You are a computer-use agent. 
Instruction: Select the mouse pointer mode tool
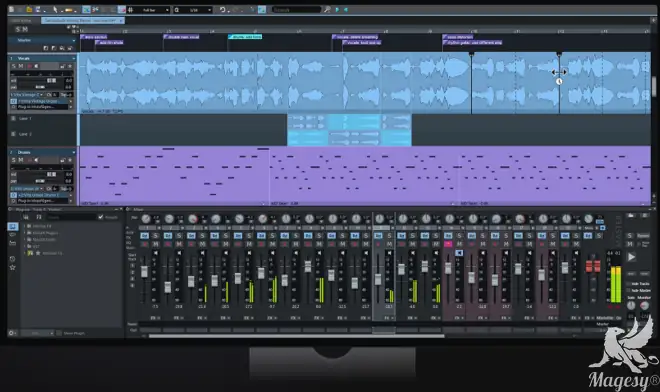(55, 9)
